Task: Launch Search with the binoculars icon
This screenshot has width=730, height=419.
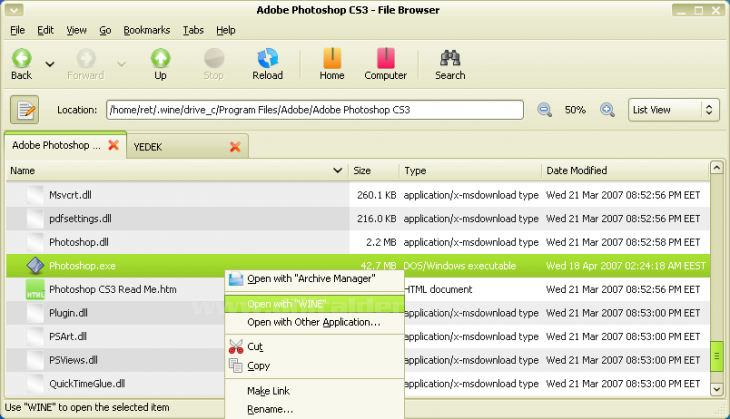Action: [x=450, y=59]
